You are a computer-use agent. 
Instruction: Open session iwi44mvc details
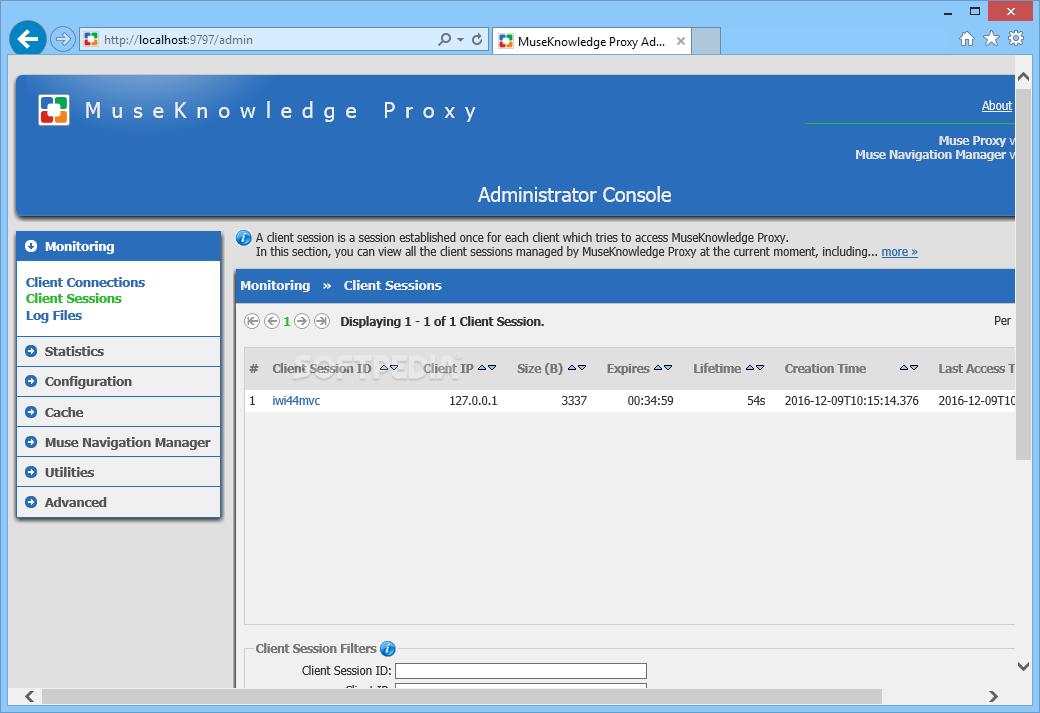tap(296, 401)
